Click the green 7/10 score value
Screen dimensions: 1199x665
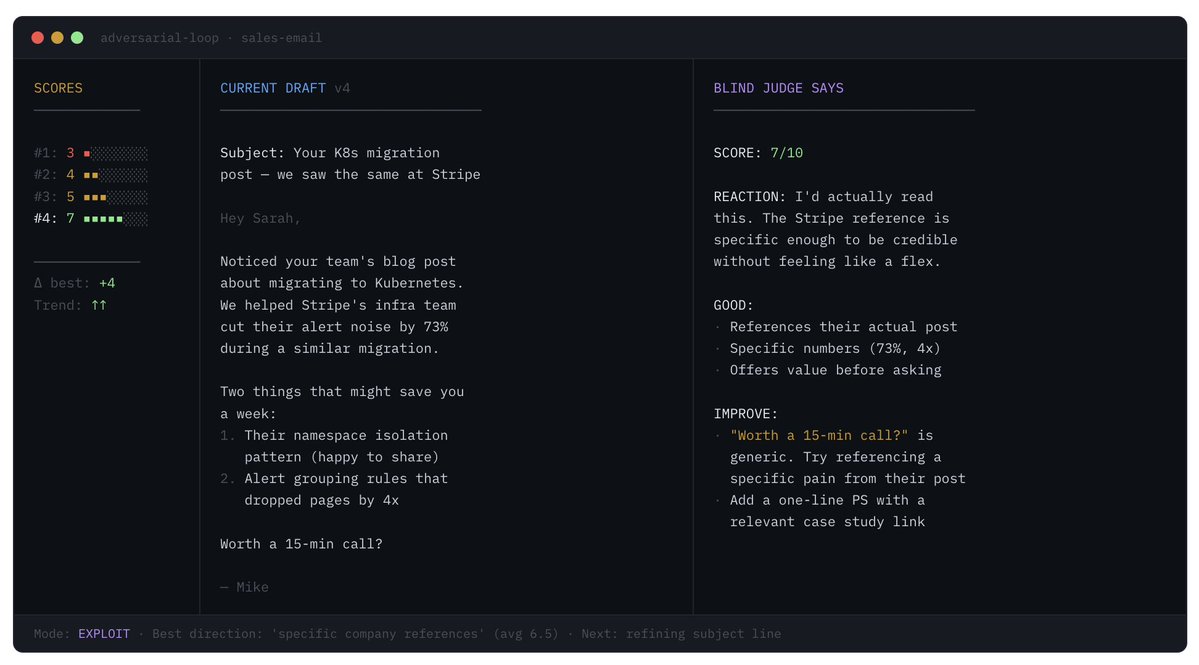click(x=786, y=153)
